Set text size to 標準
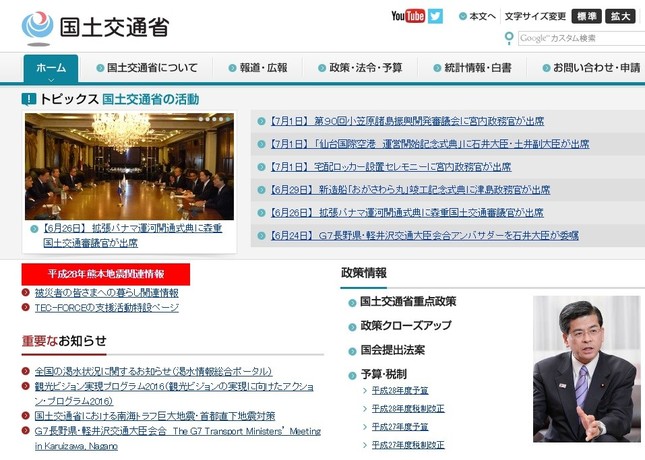The image size is (645, 460). (587, 16)
